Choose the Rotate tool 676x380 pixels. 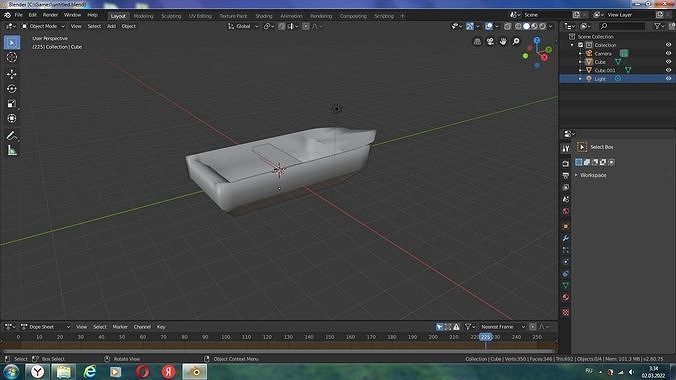(12, 89)
